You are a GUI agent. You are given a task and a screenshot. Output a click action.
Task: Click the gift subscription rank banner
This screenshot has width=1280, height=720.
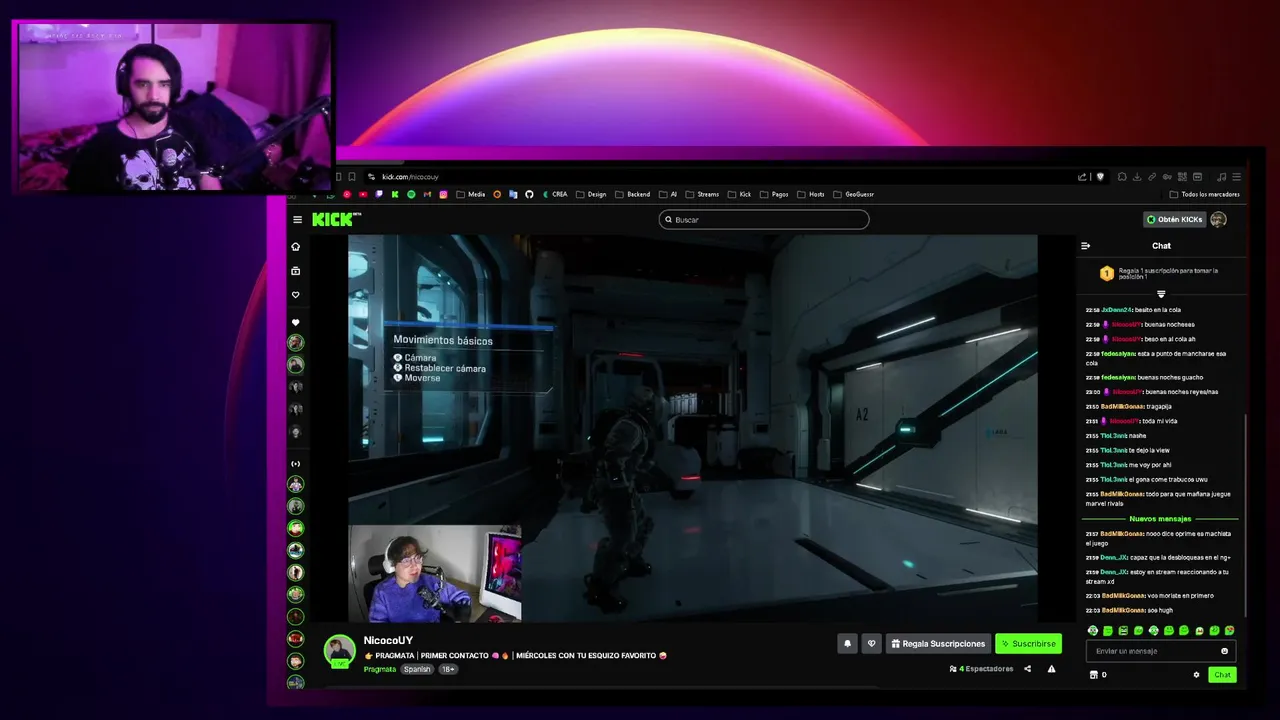coord(1161,273)
